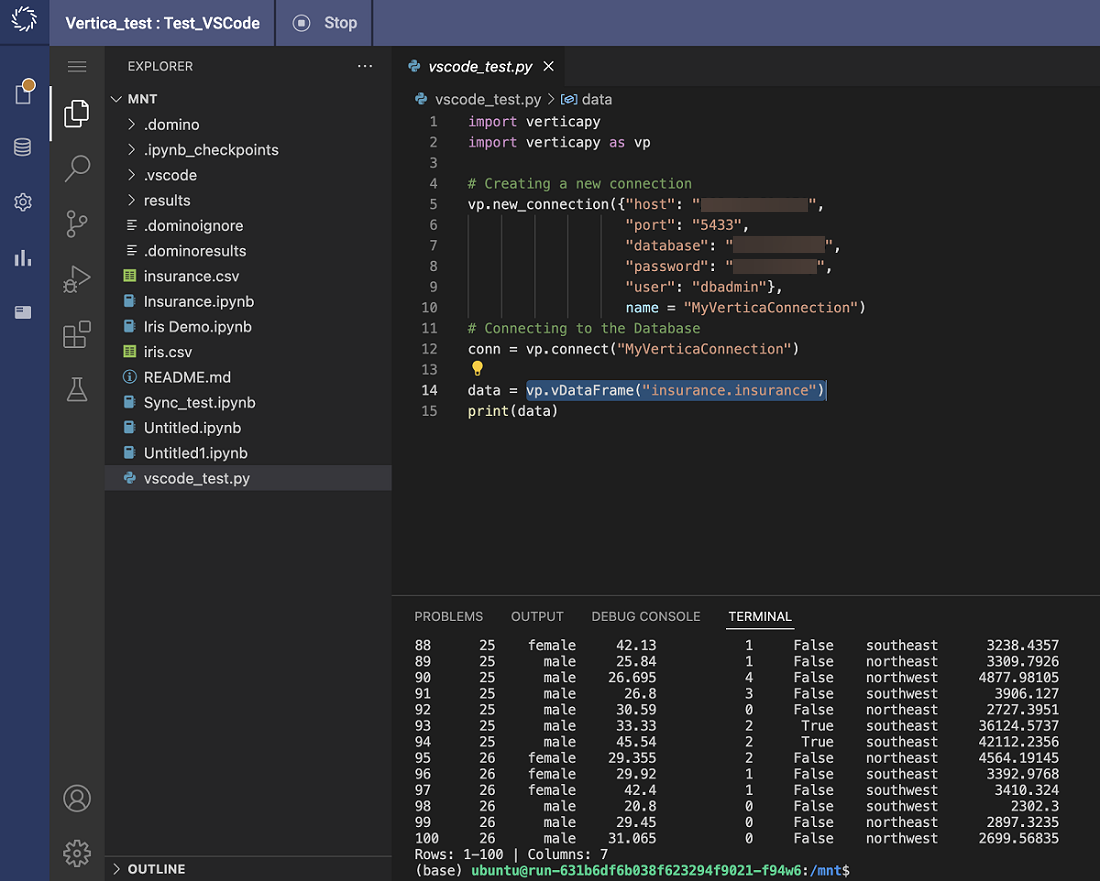This screenshot has height=881, width=1100.
Task: Open the Run and Debug view icon
Action: pyautogui.click(x=76, y=278)
